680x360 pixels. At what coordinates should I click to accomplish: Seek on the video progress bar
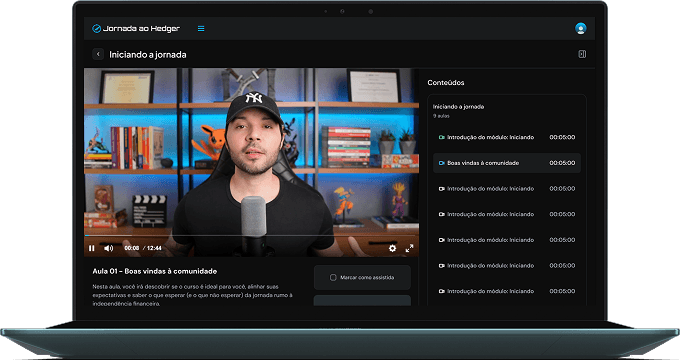(251, 236)
